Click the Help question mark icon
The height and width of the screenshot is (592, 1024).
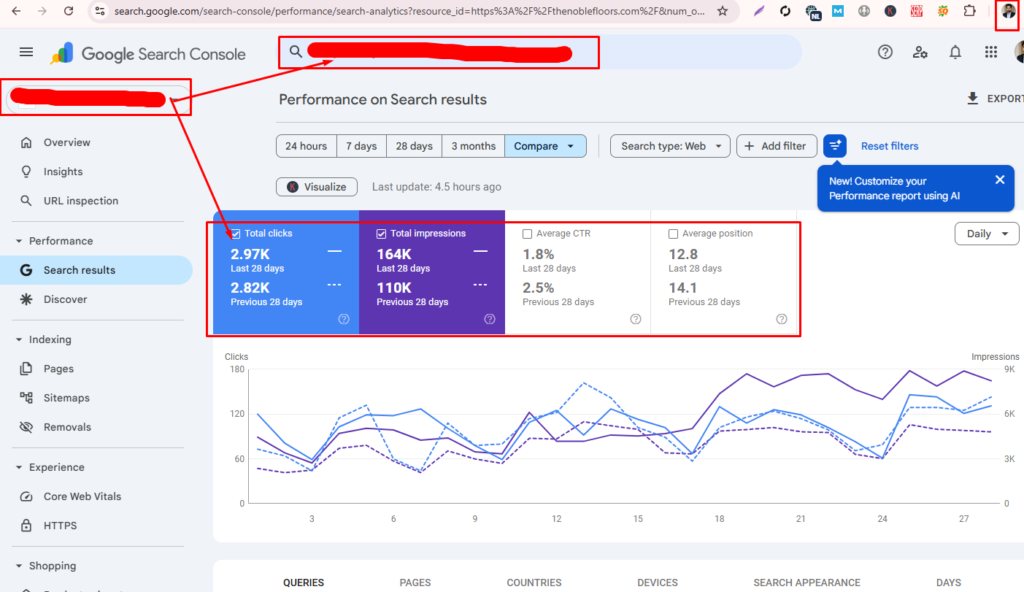(x=885, y=53)
